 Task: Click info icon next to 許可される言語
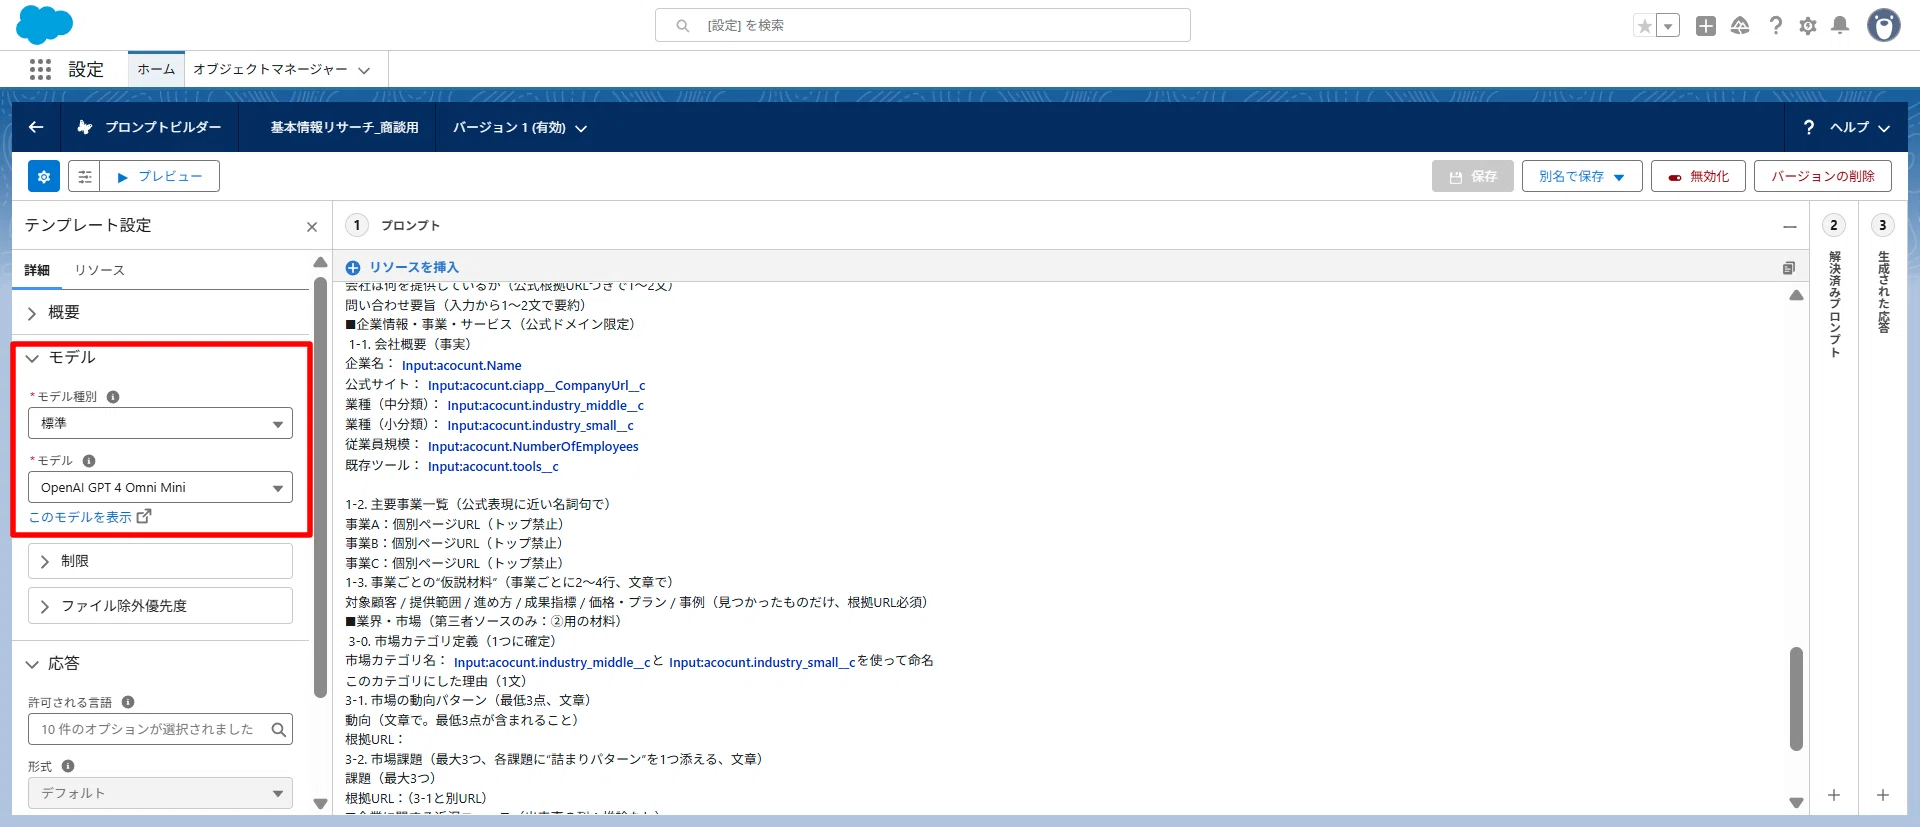pyautogui.click(x=128, y=702)
